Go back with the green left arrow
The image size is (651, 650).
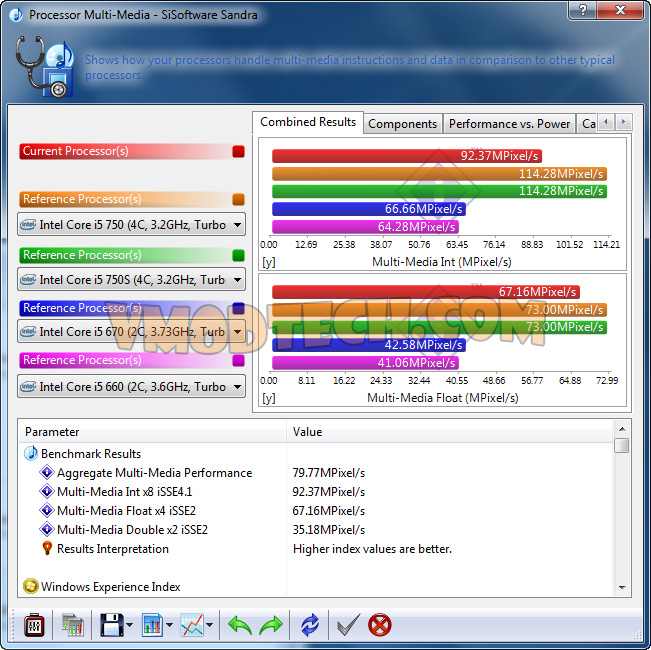240,625
